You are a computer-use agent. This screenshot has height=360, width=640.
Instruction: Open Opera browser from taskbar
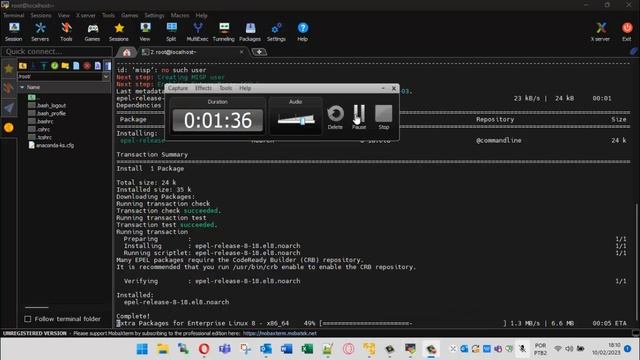[x=204, y=349]
